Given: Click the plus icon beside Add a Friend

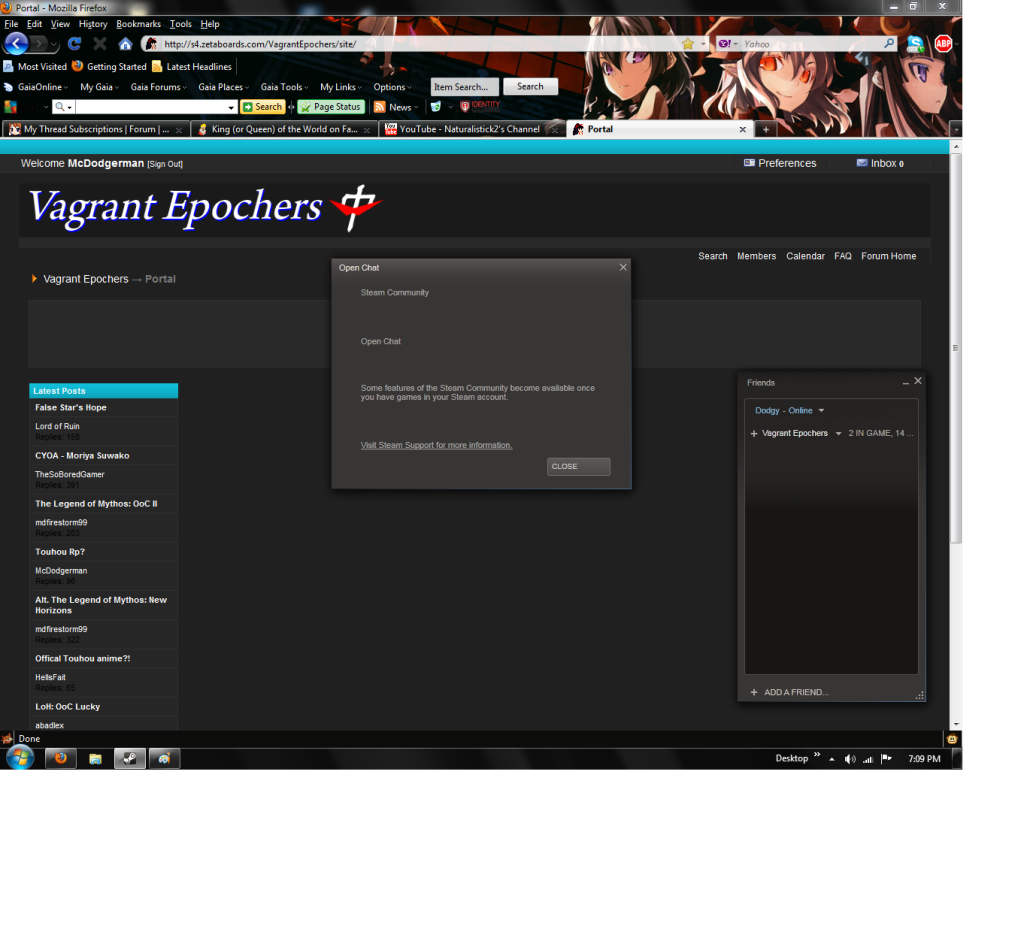Looking at the screenshot, I should click(x=754, y=692).
